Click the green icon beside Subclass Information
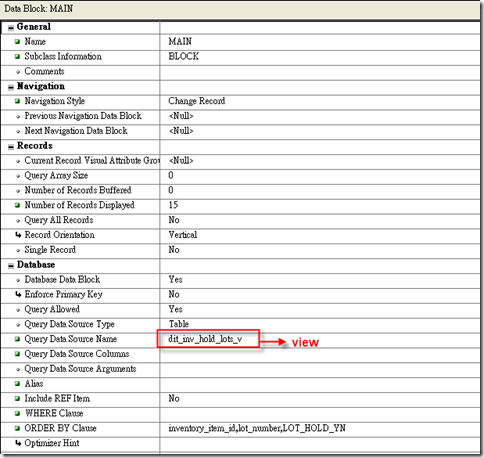 (18, 57)
